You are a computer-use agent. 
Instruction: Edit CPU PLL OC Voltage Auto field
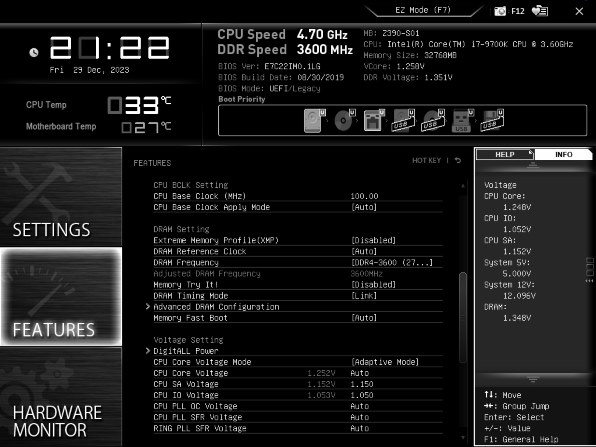pos(360,406)
